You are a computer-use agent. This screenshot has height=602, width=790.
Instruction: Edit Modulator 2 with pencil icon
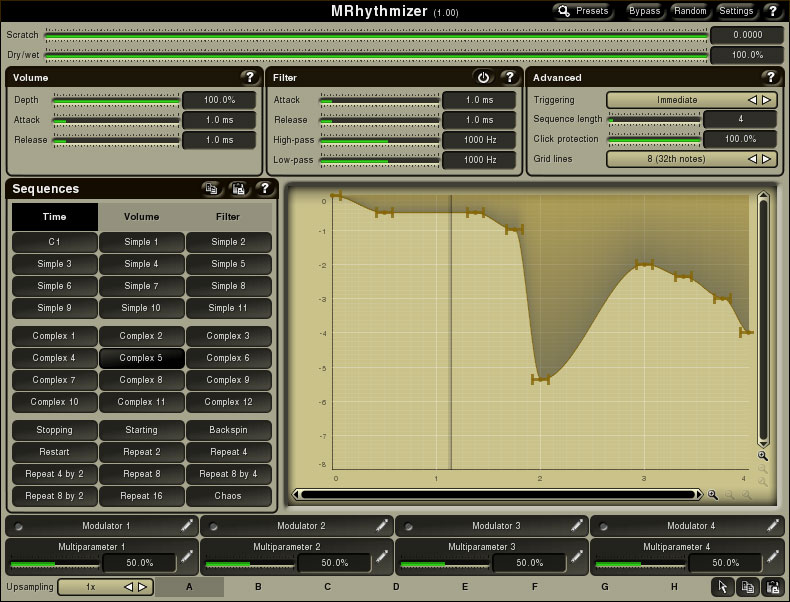382,525
